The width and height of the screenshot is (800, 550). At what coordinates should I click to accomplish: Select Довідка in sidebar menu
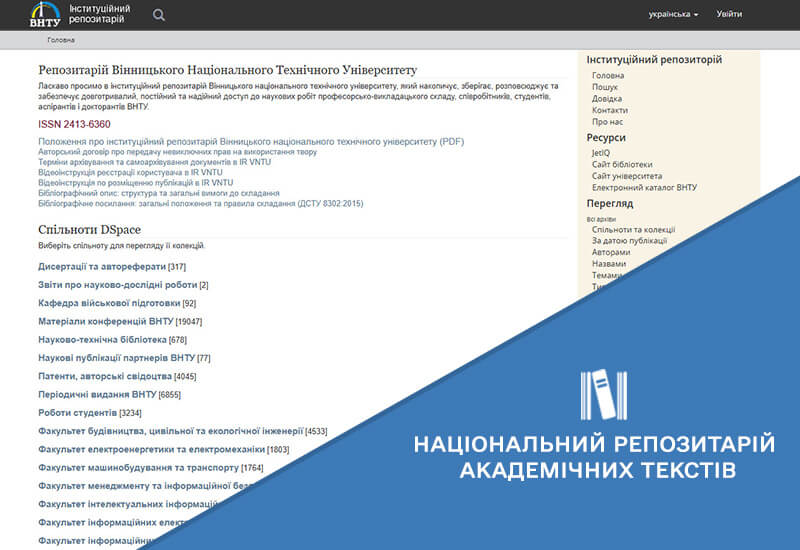(x=607, y=98)
